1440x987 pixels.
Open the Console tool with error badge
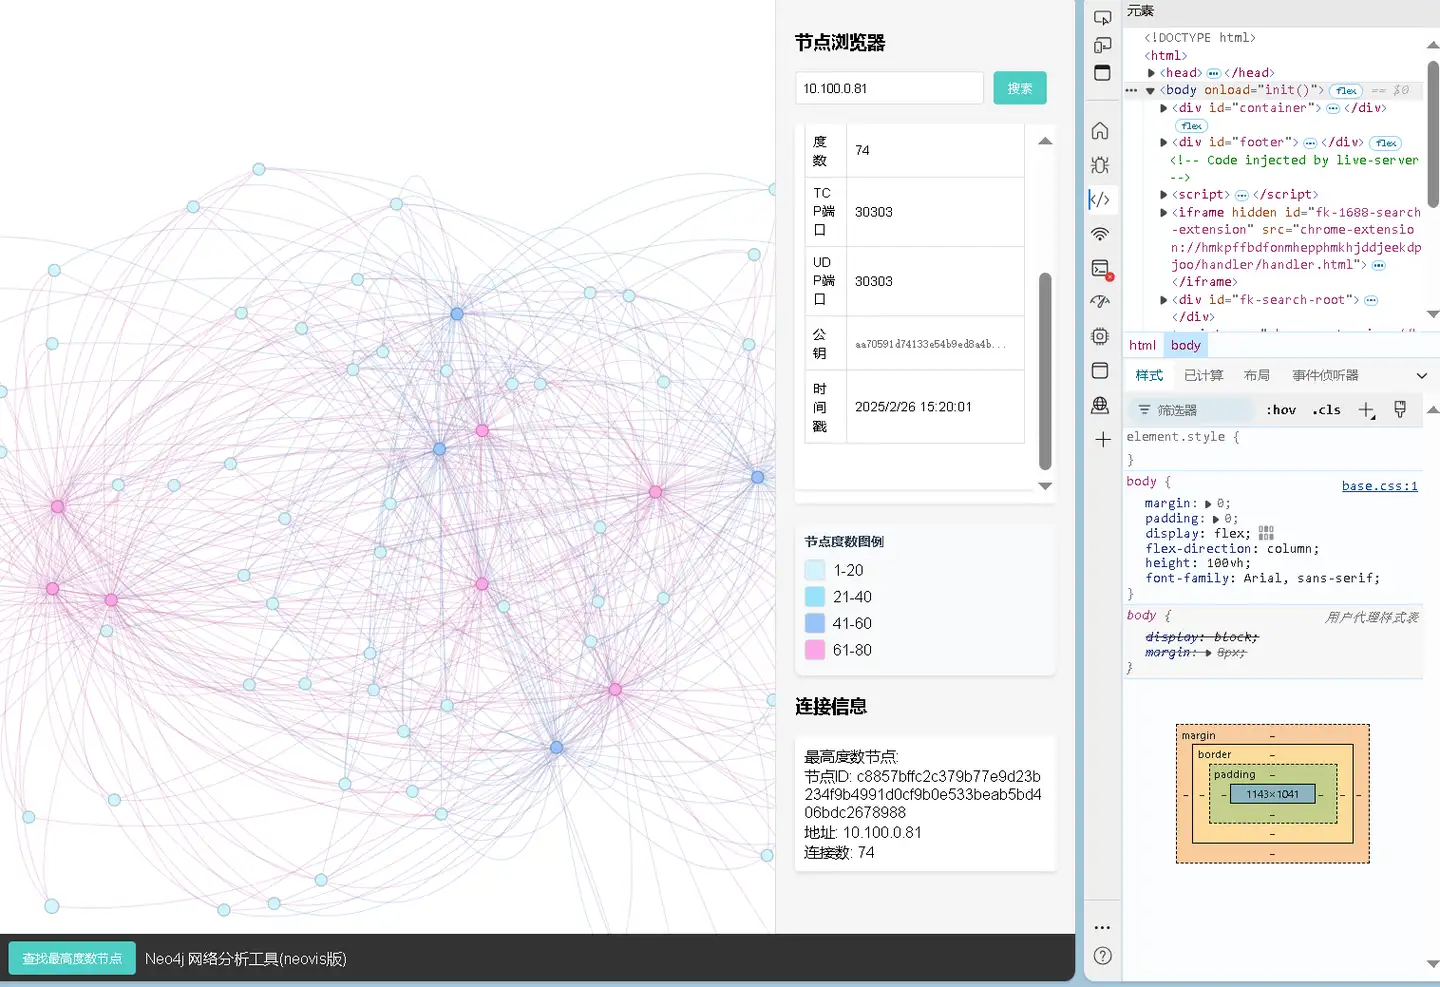(x=1101, y=268)
